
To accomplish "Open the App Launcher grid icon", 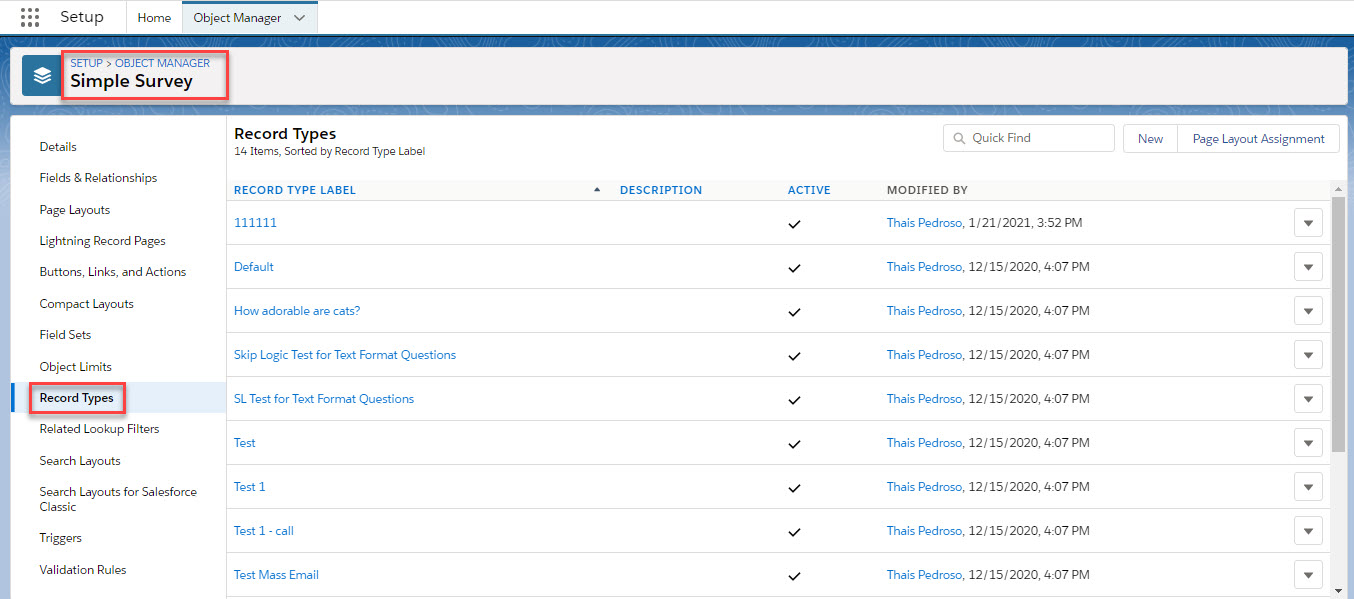I will click(30, 17).
